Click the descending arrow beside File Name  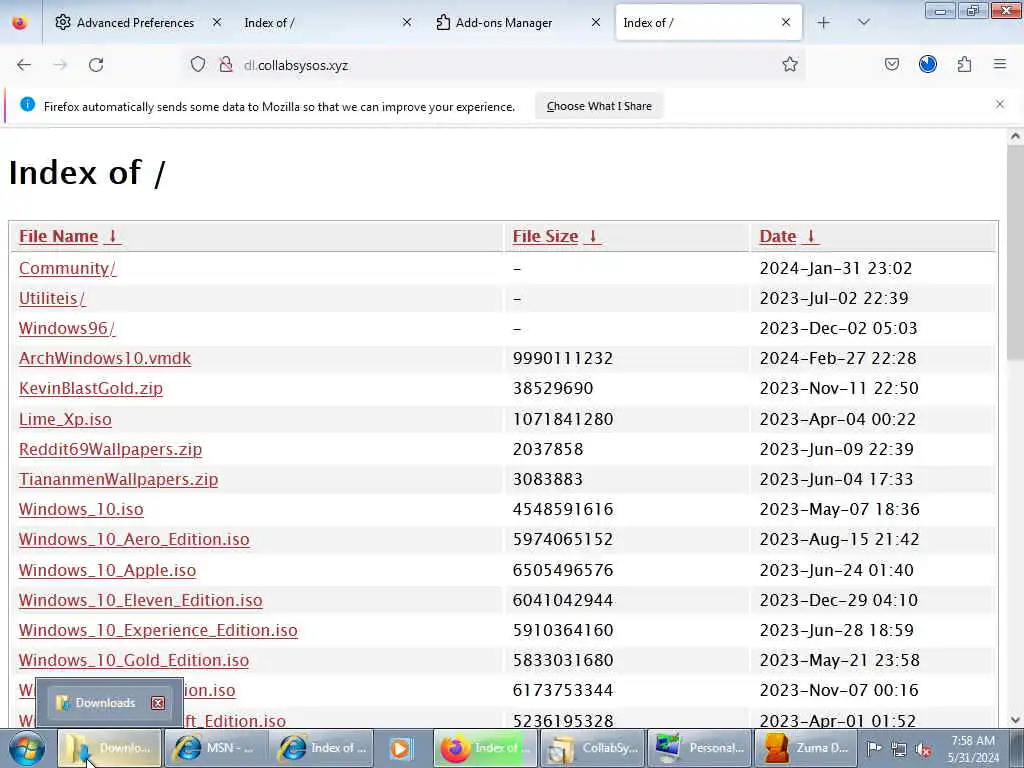point(112,236)
